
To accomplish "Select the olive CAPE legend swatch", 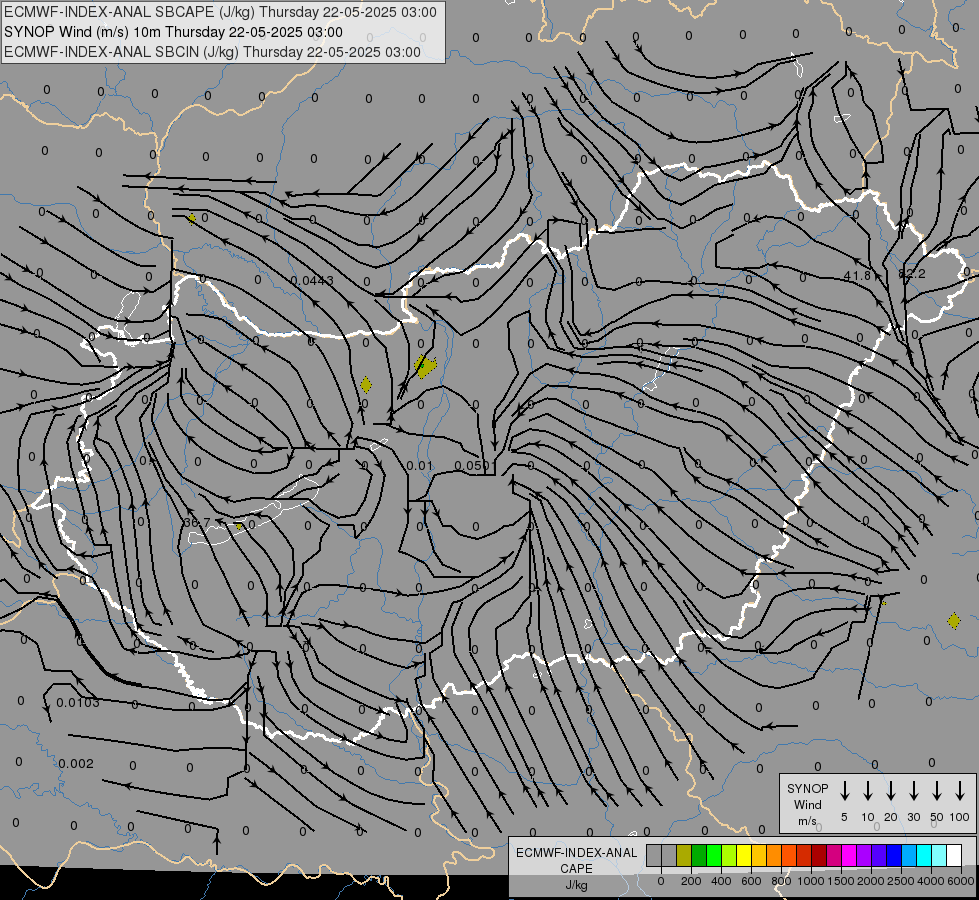I will (684, 855).
